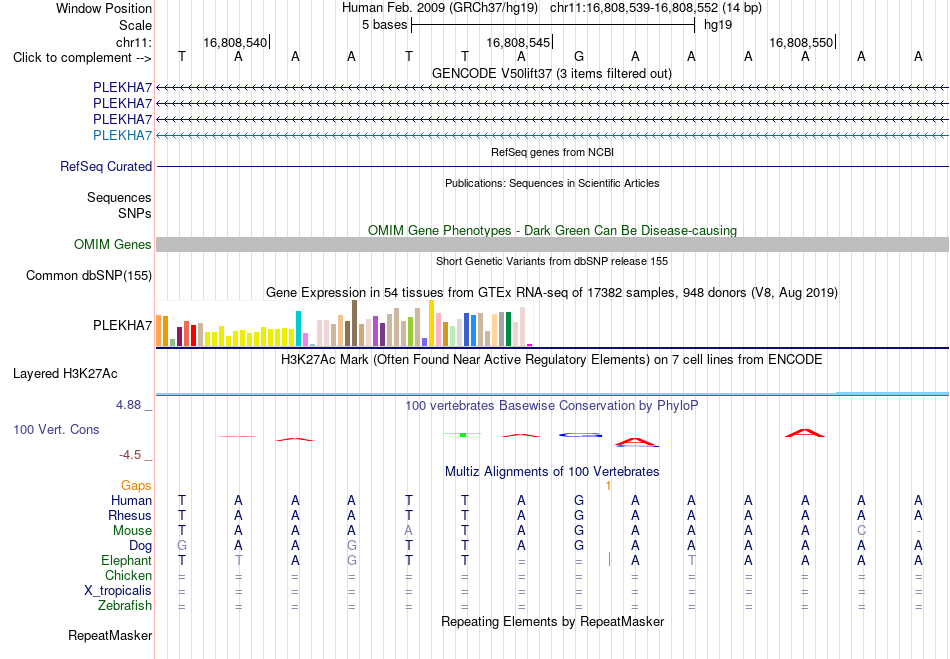The width and height of the screenshot is (950, 659).
Task: Click the PLEKHA7 label beside GTEx expression bars
Action: (122, 325)
